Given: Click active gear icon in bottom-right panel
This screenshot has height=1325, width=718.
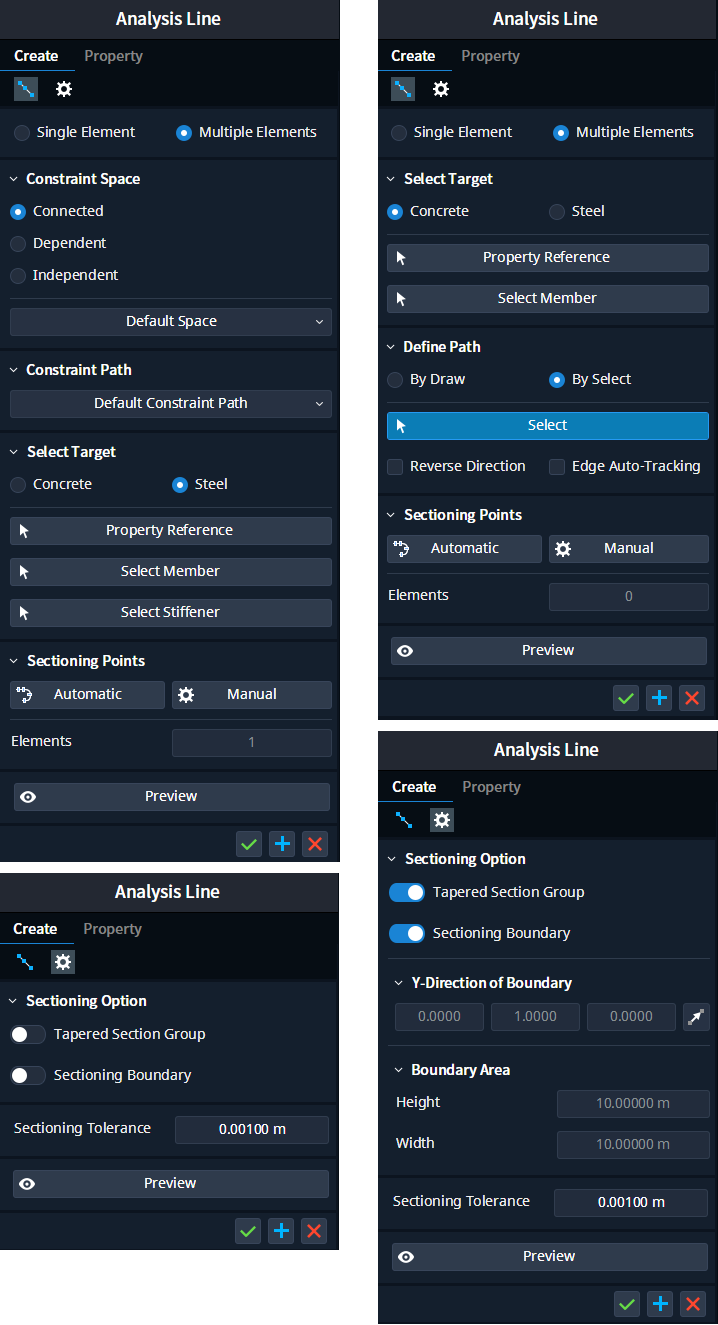Looking at the screenshot, I should pos(442,820).
